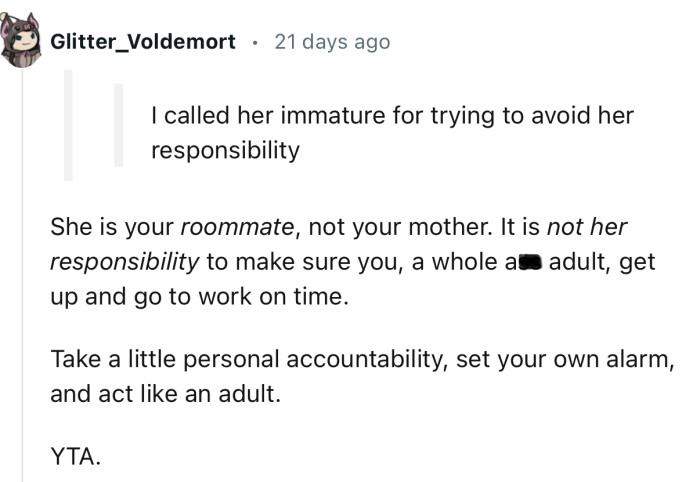Click the italic phrase "not her"

tap(587, 227)
